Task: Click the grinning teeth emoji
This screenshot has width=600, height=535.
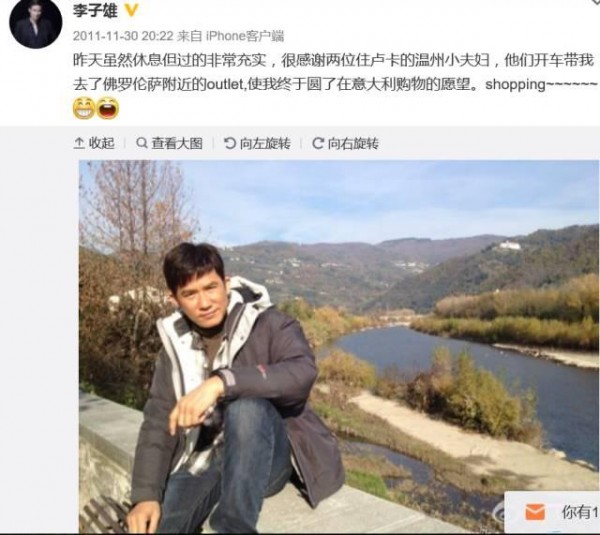Action: coord(84,108)
